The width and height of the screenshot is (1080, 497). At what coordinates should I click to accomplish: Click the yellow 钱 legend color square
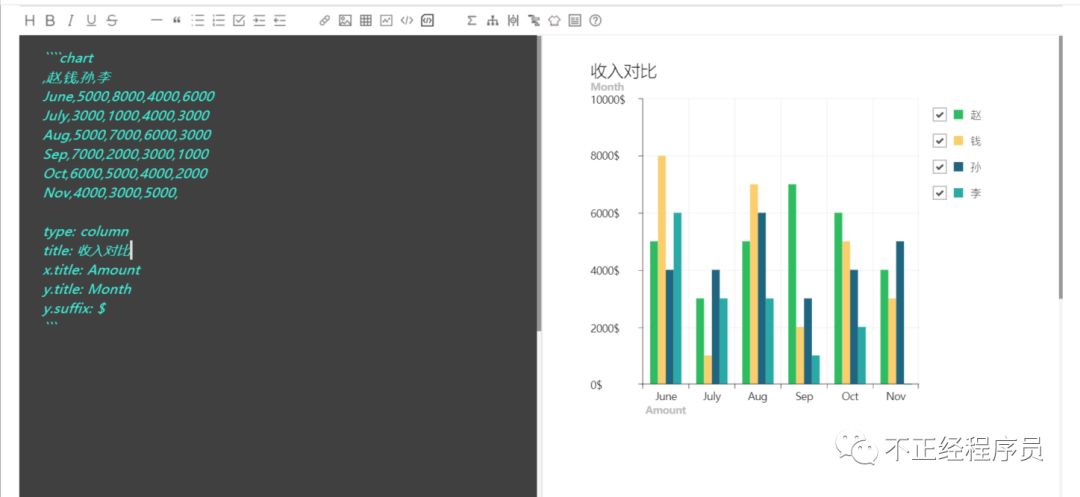[958, 140]
